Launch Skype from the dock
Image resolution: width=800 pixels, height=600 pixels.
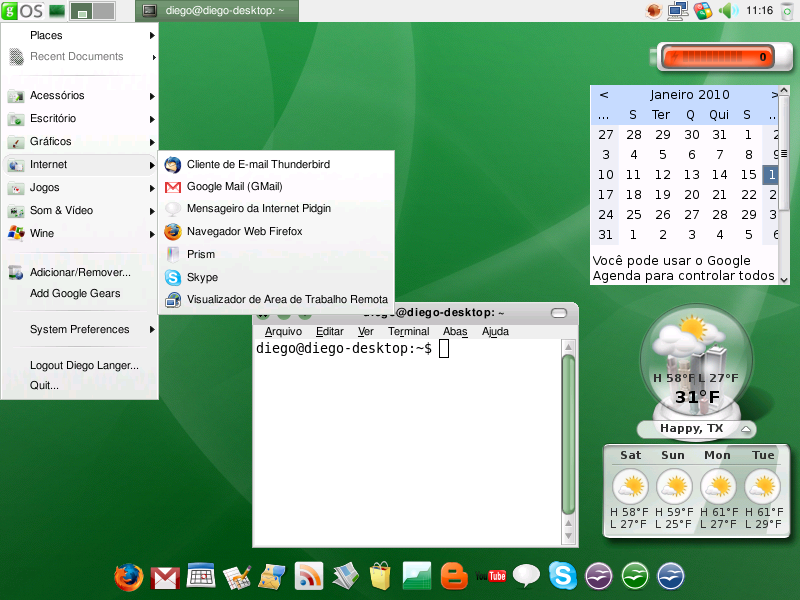(562, 576)
